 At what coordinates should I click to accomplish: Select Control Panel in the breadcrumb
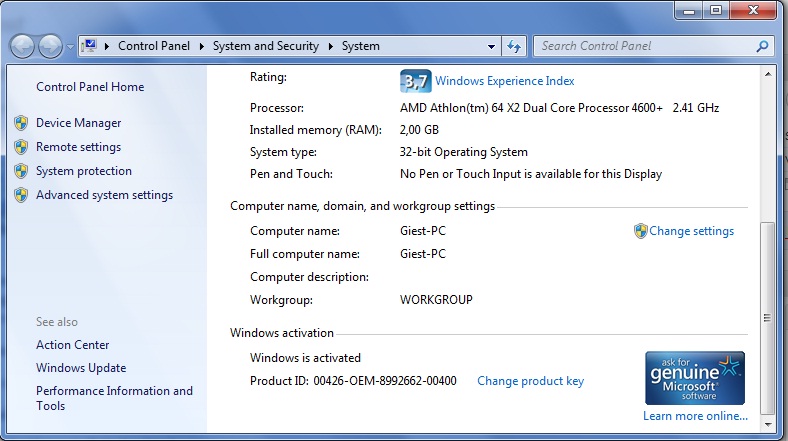tap(154, 46)
